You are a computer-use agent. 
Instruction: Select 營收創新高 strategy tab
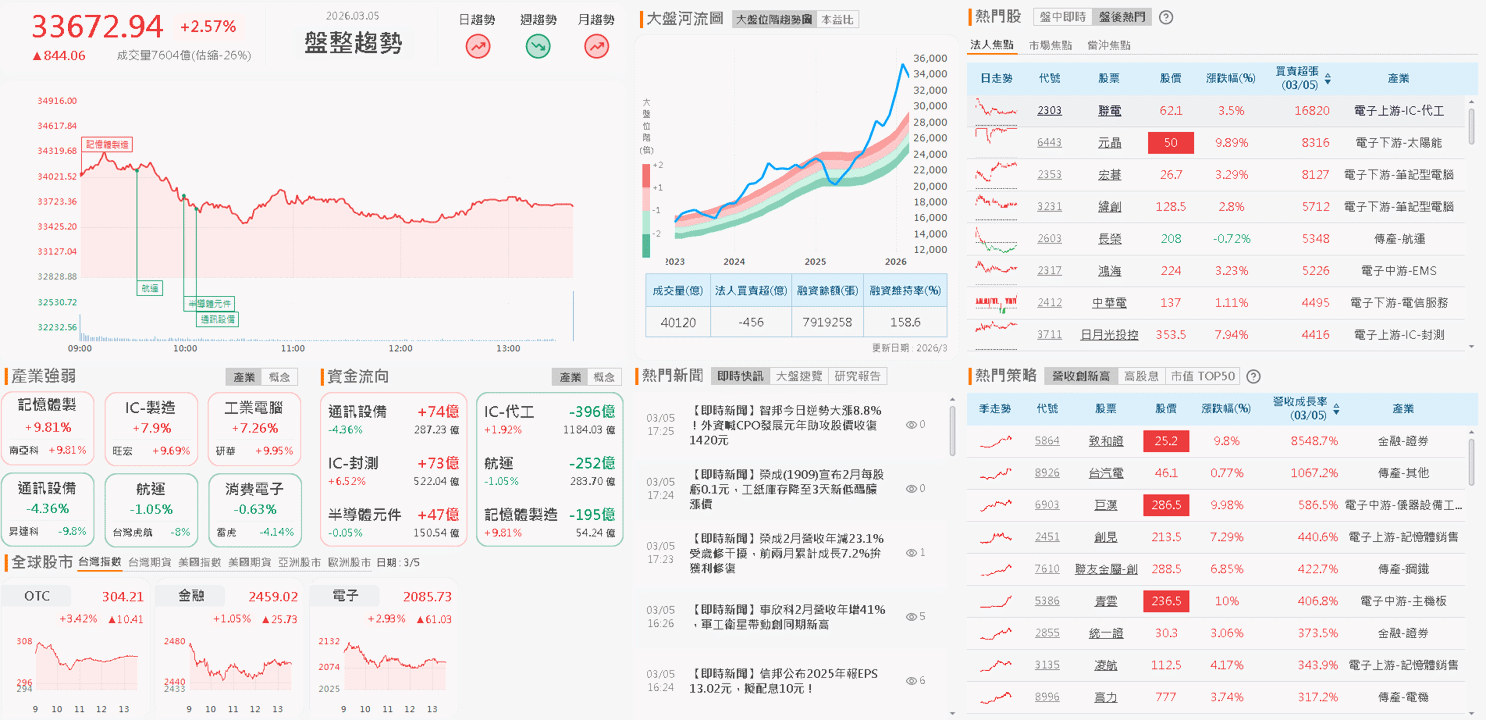[x=1081, y=376]
